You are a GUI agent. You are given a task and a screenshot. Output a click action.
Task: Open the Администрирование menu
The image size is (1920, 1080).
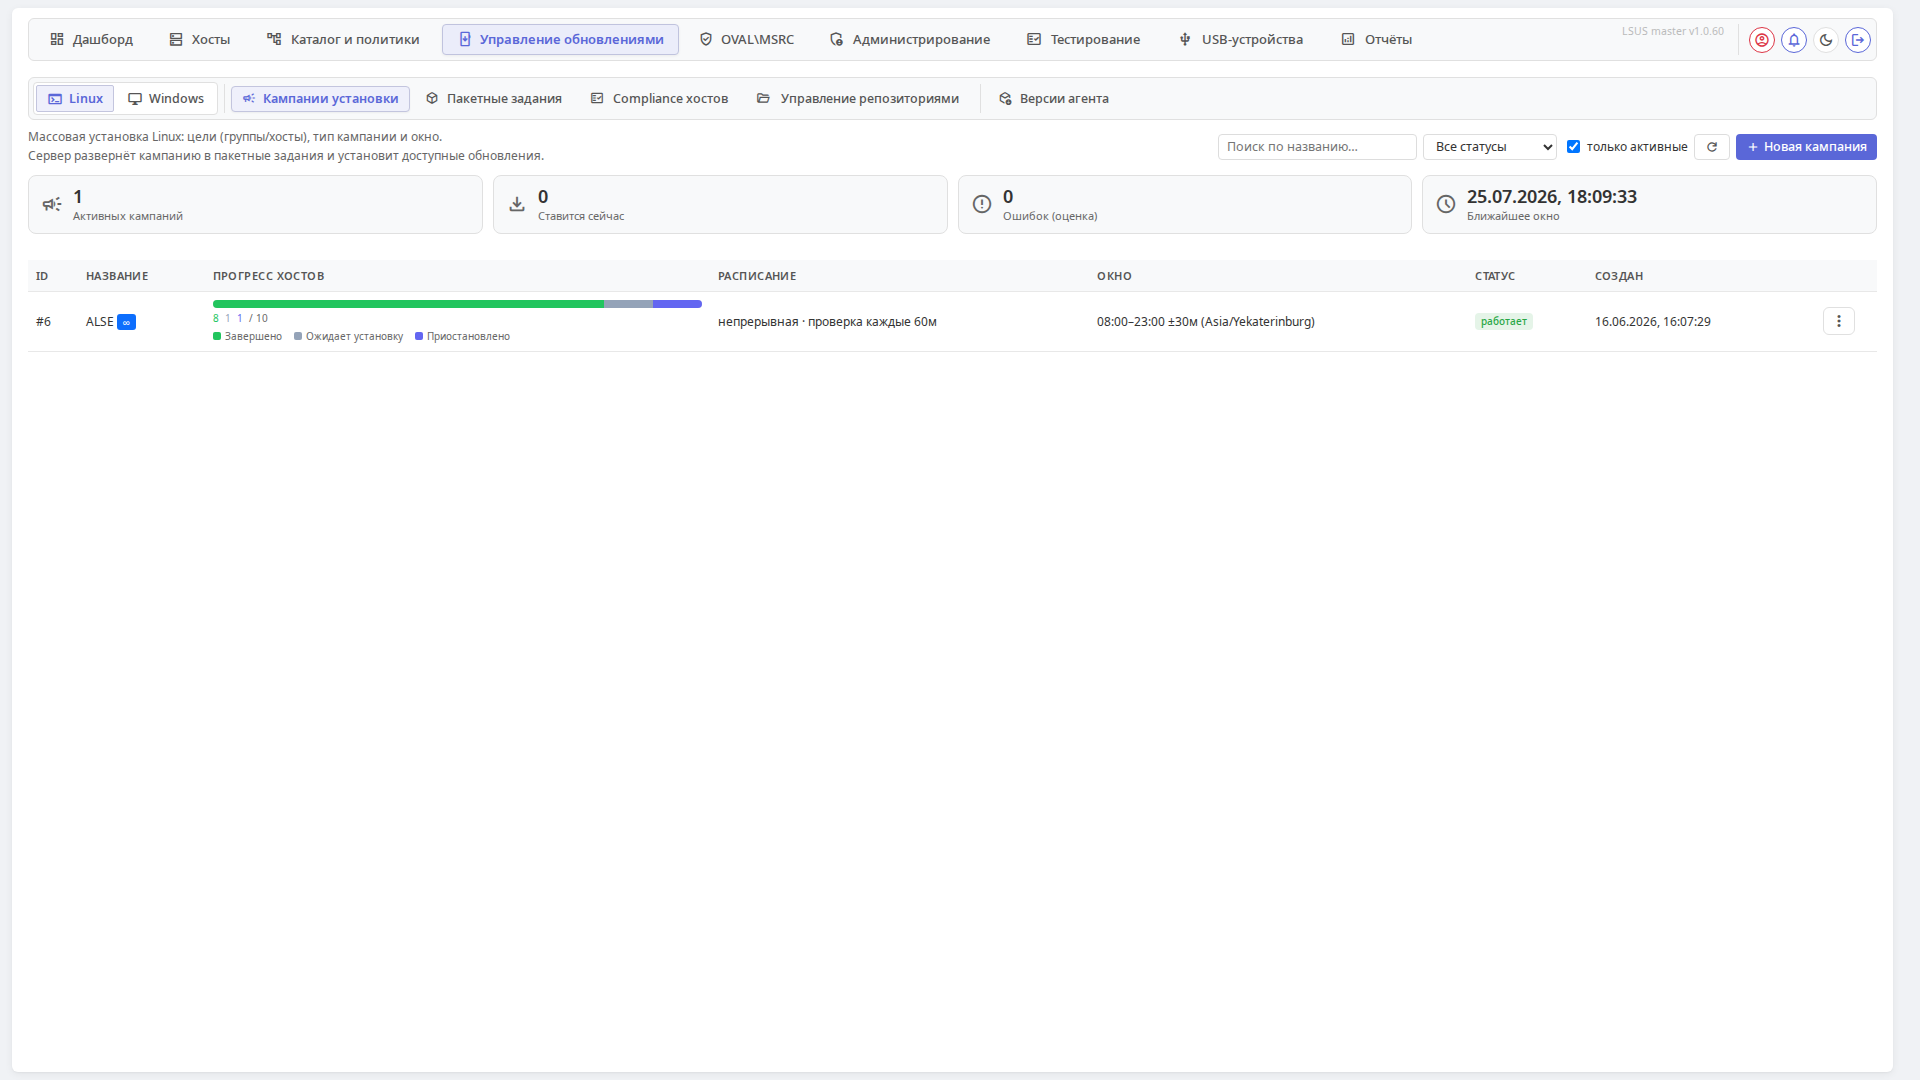tap(910, 40)
